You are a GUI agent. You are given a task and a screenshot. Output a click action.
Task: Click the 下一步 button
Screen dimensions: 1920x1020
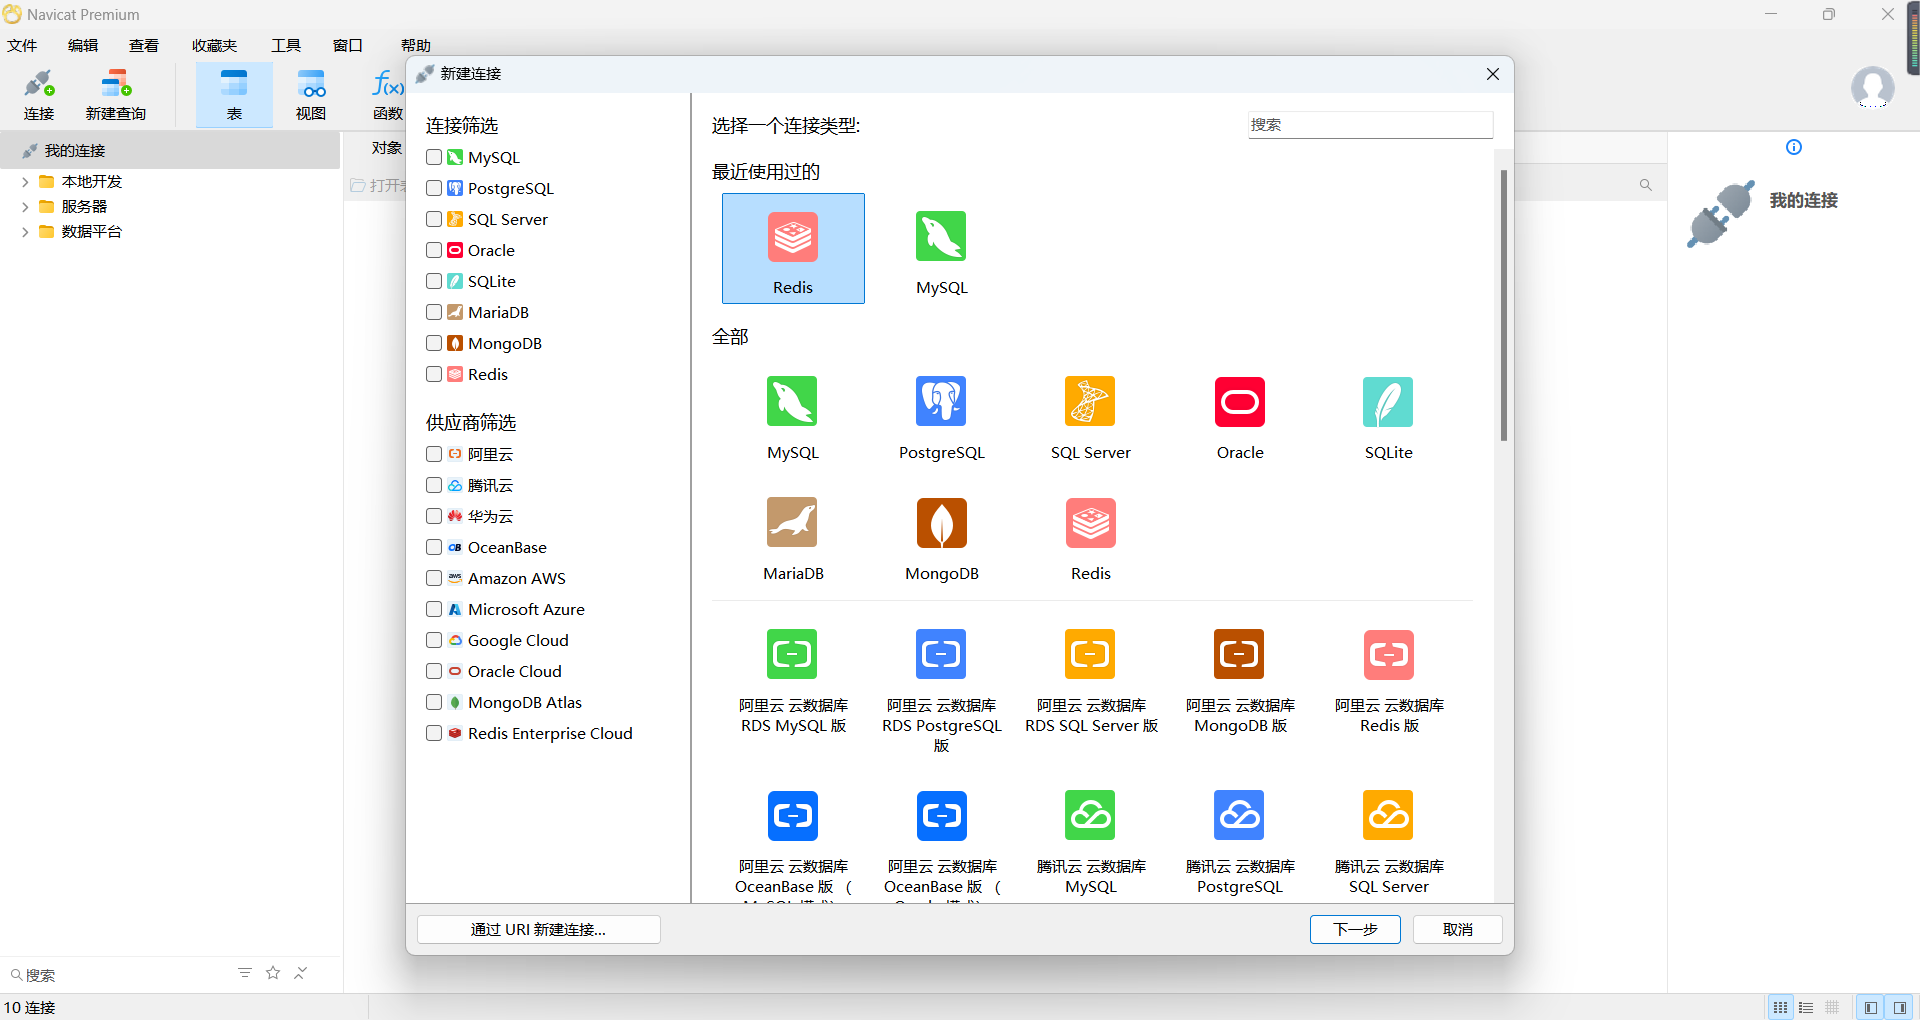coord(1355,929)
